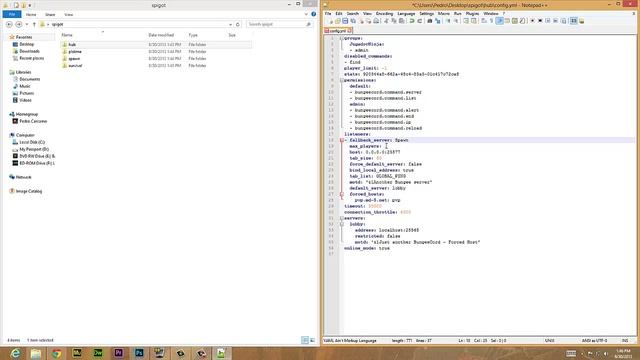
Task: Click the Print icon in Notepad++ toolbar
Action: (377, 21)
